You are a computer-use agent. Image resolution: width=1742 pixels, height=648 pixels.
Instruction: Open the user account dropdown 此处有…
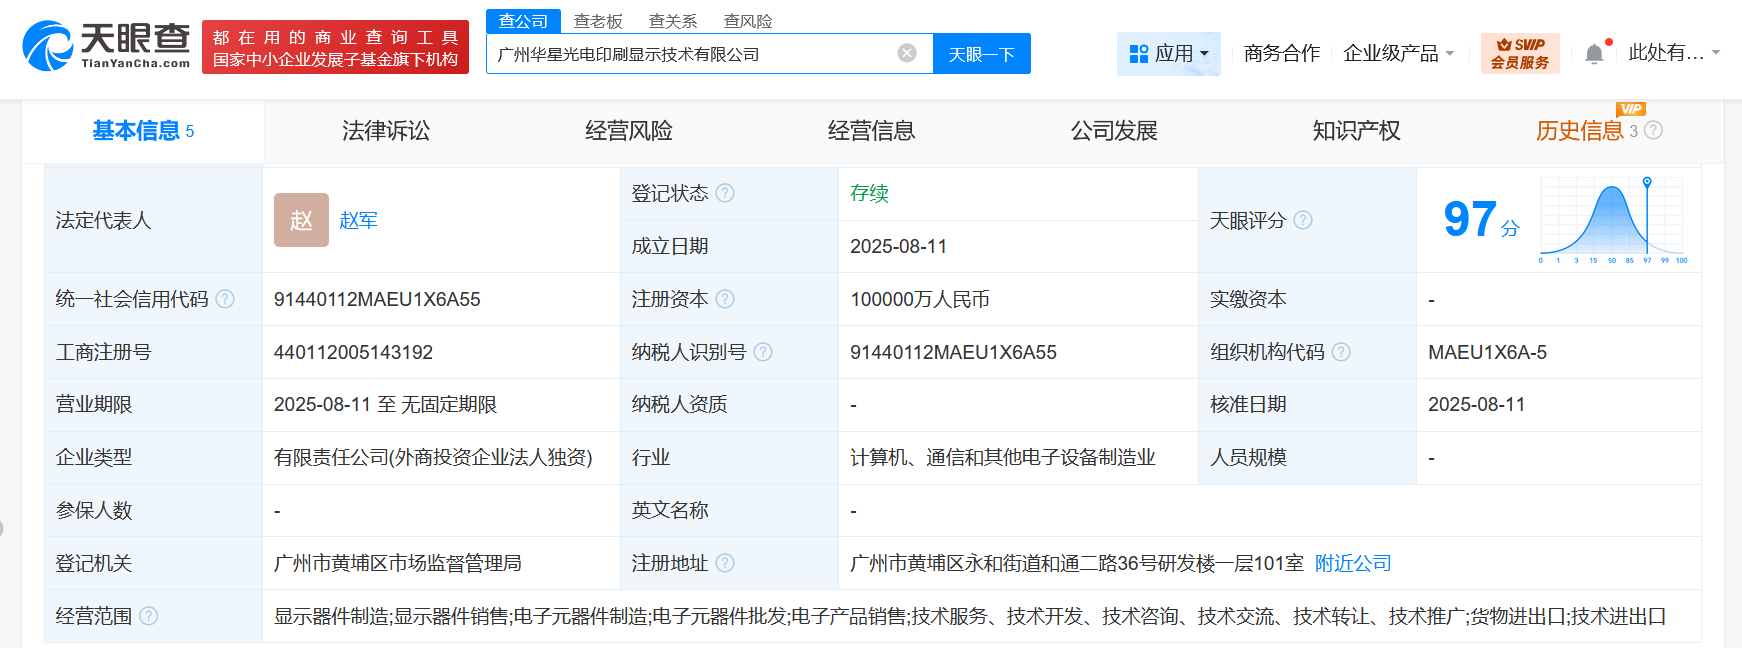click(1673, 53)
